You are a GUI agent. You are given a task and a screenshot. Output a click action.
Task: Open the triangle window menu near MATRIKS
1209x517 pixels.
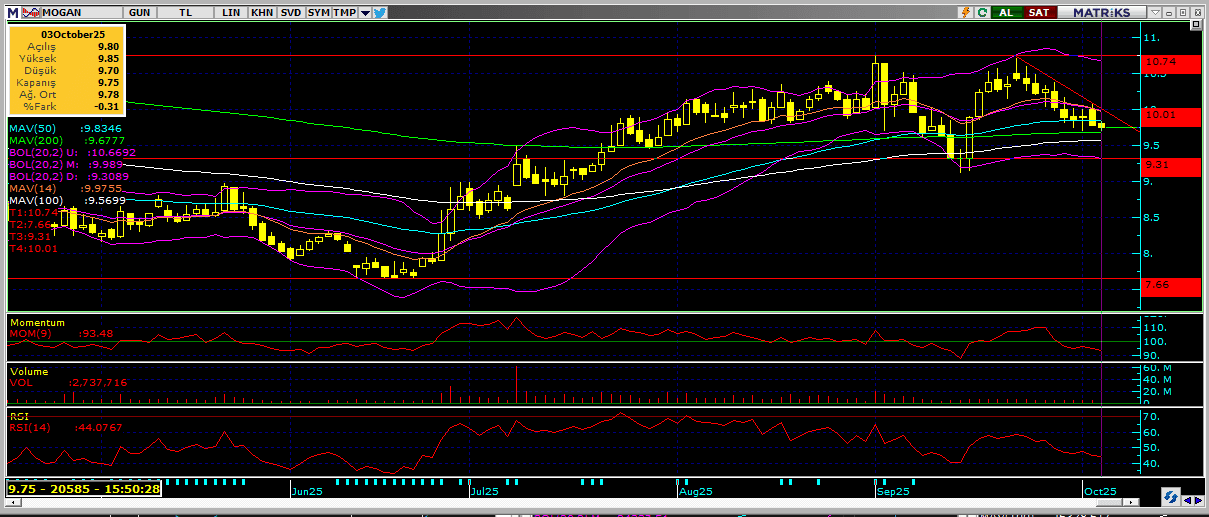coord(1154,12)
